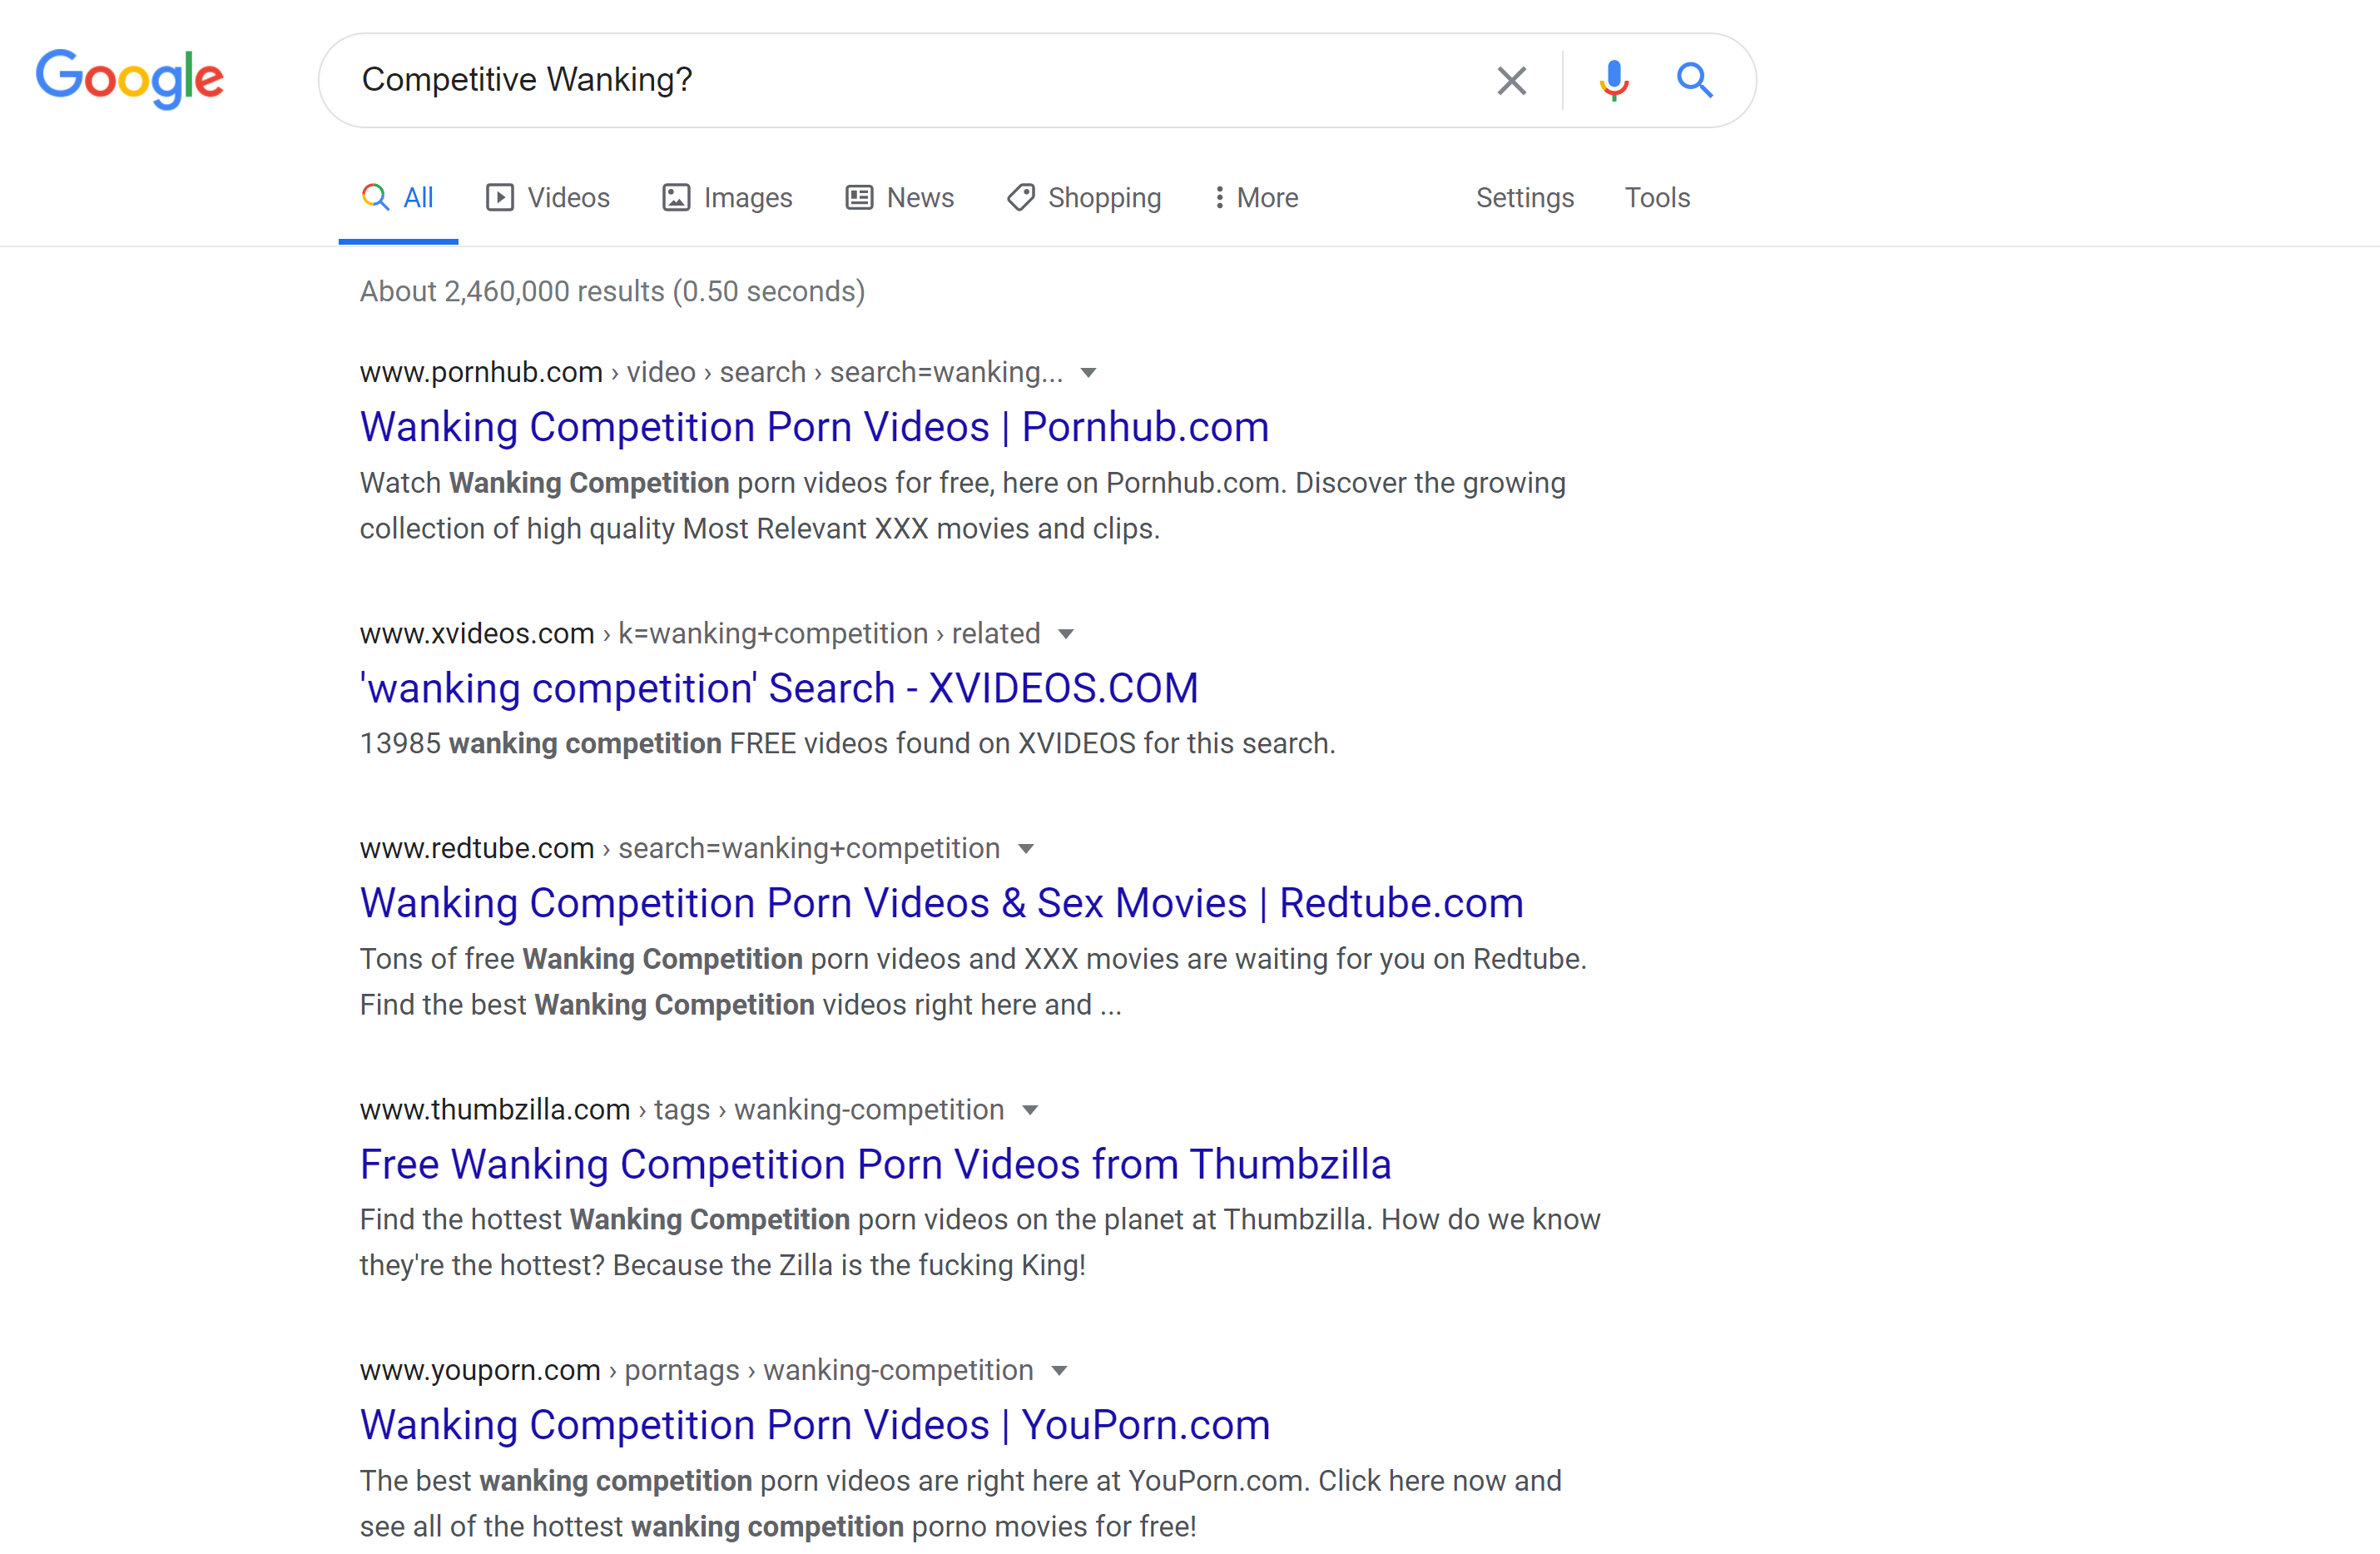The image size is (2380, 1554).
Task: Click the magnifying glass search icon
Action: (1695, 80)
